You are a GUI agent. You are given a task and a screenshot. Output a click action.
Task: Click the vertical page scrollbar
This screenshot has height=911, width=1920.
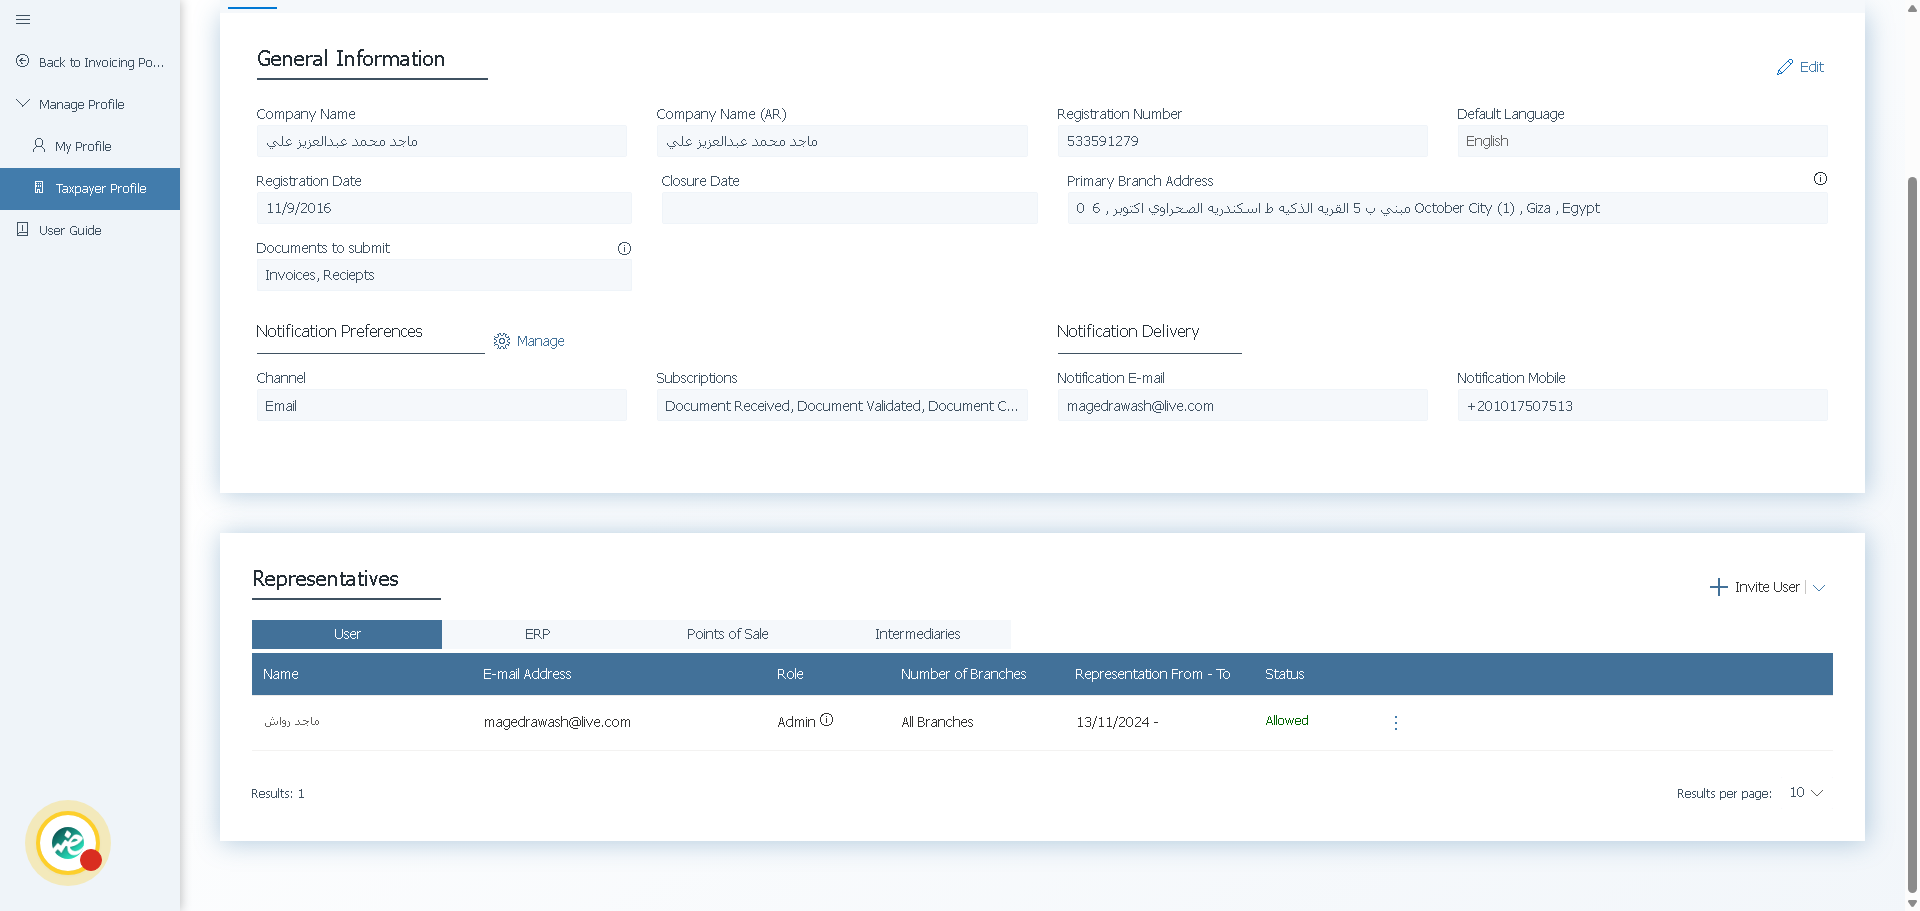pos(1912,500)
